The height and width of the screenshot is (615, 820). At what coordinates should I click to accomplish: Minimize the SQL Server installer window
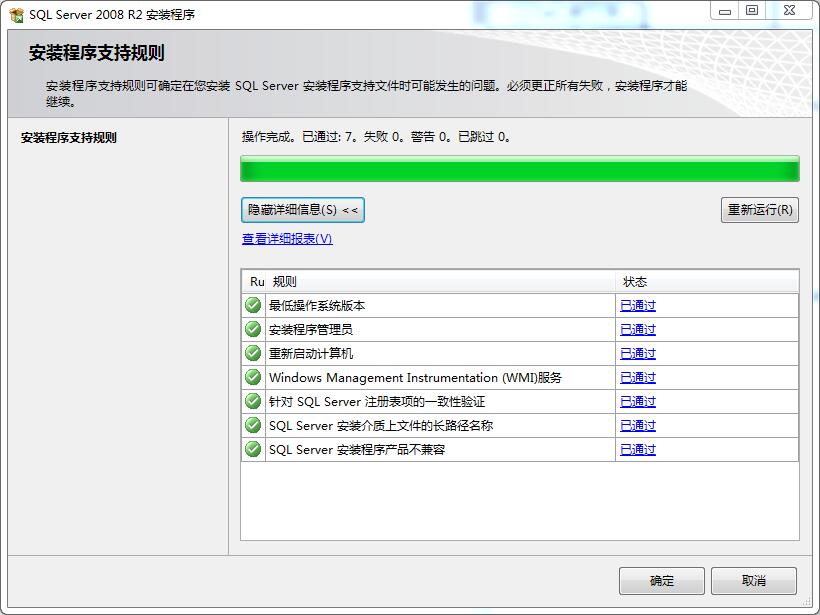click(x=725, y=11)
